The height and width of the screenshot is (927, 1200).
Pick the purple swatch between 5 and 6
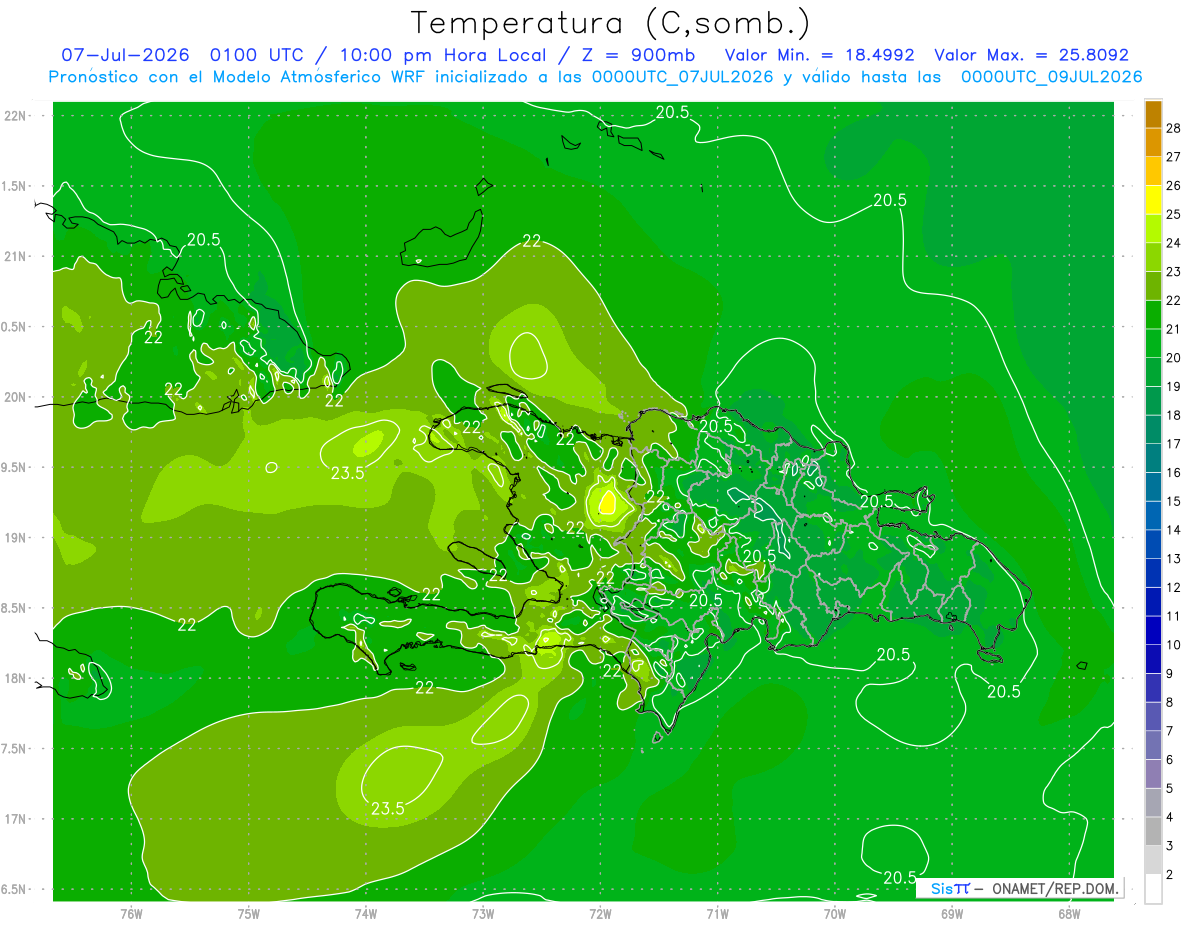(x=1153, y=774)
